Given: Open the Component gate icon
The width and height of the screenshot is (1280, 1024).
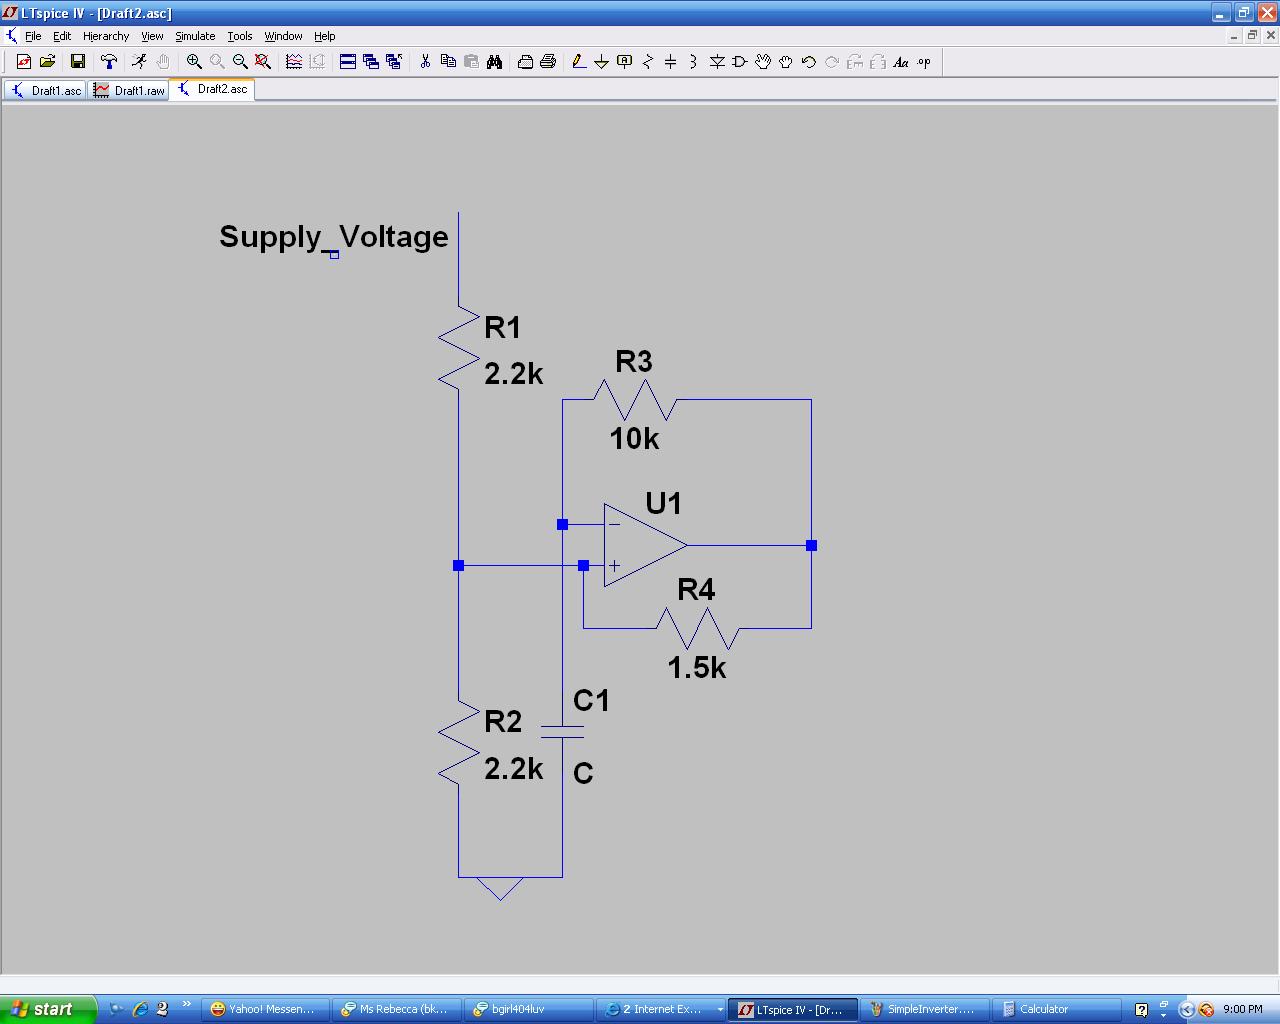Looking at the screenshot, I should 740,62.
